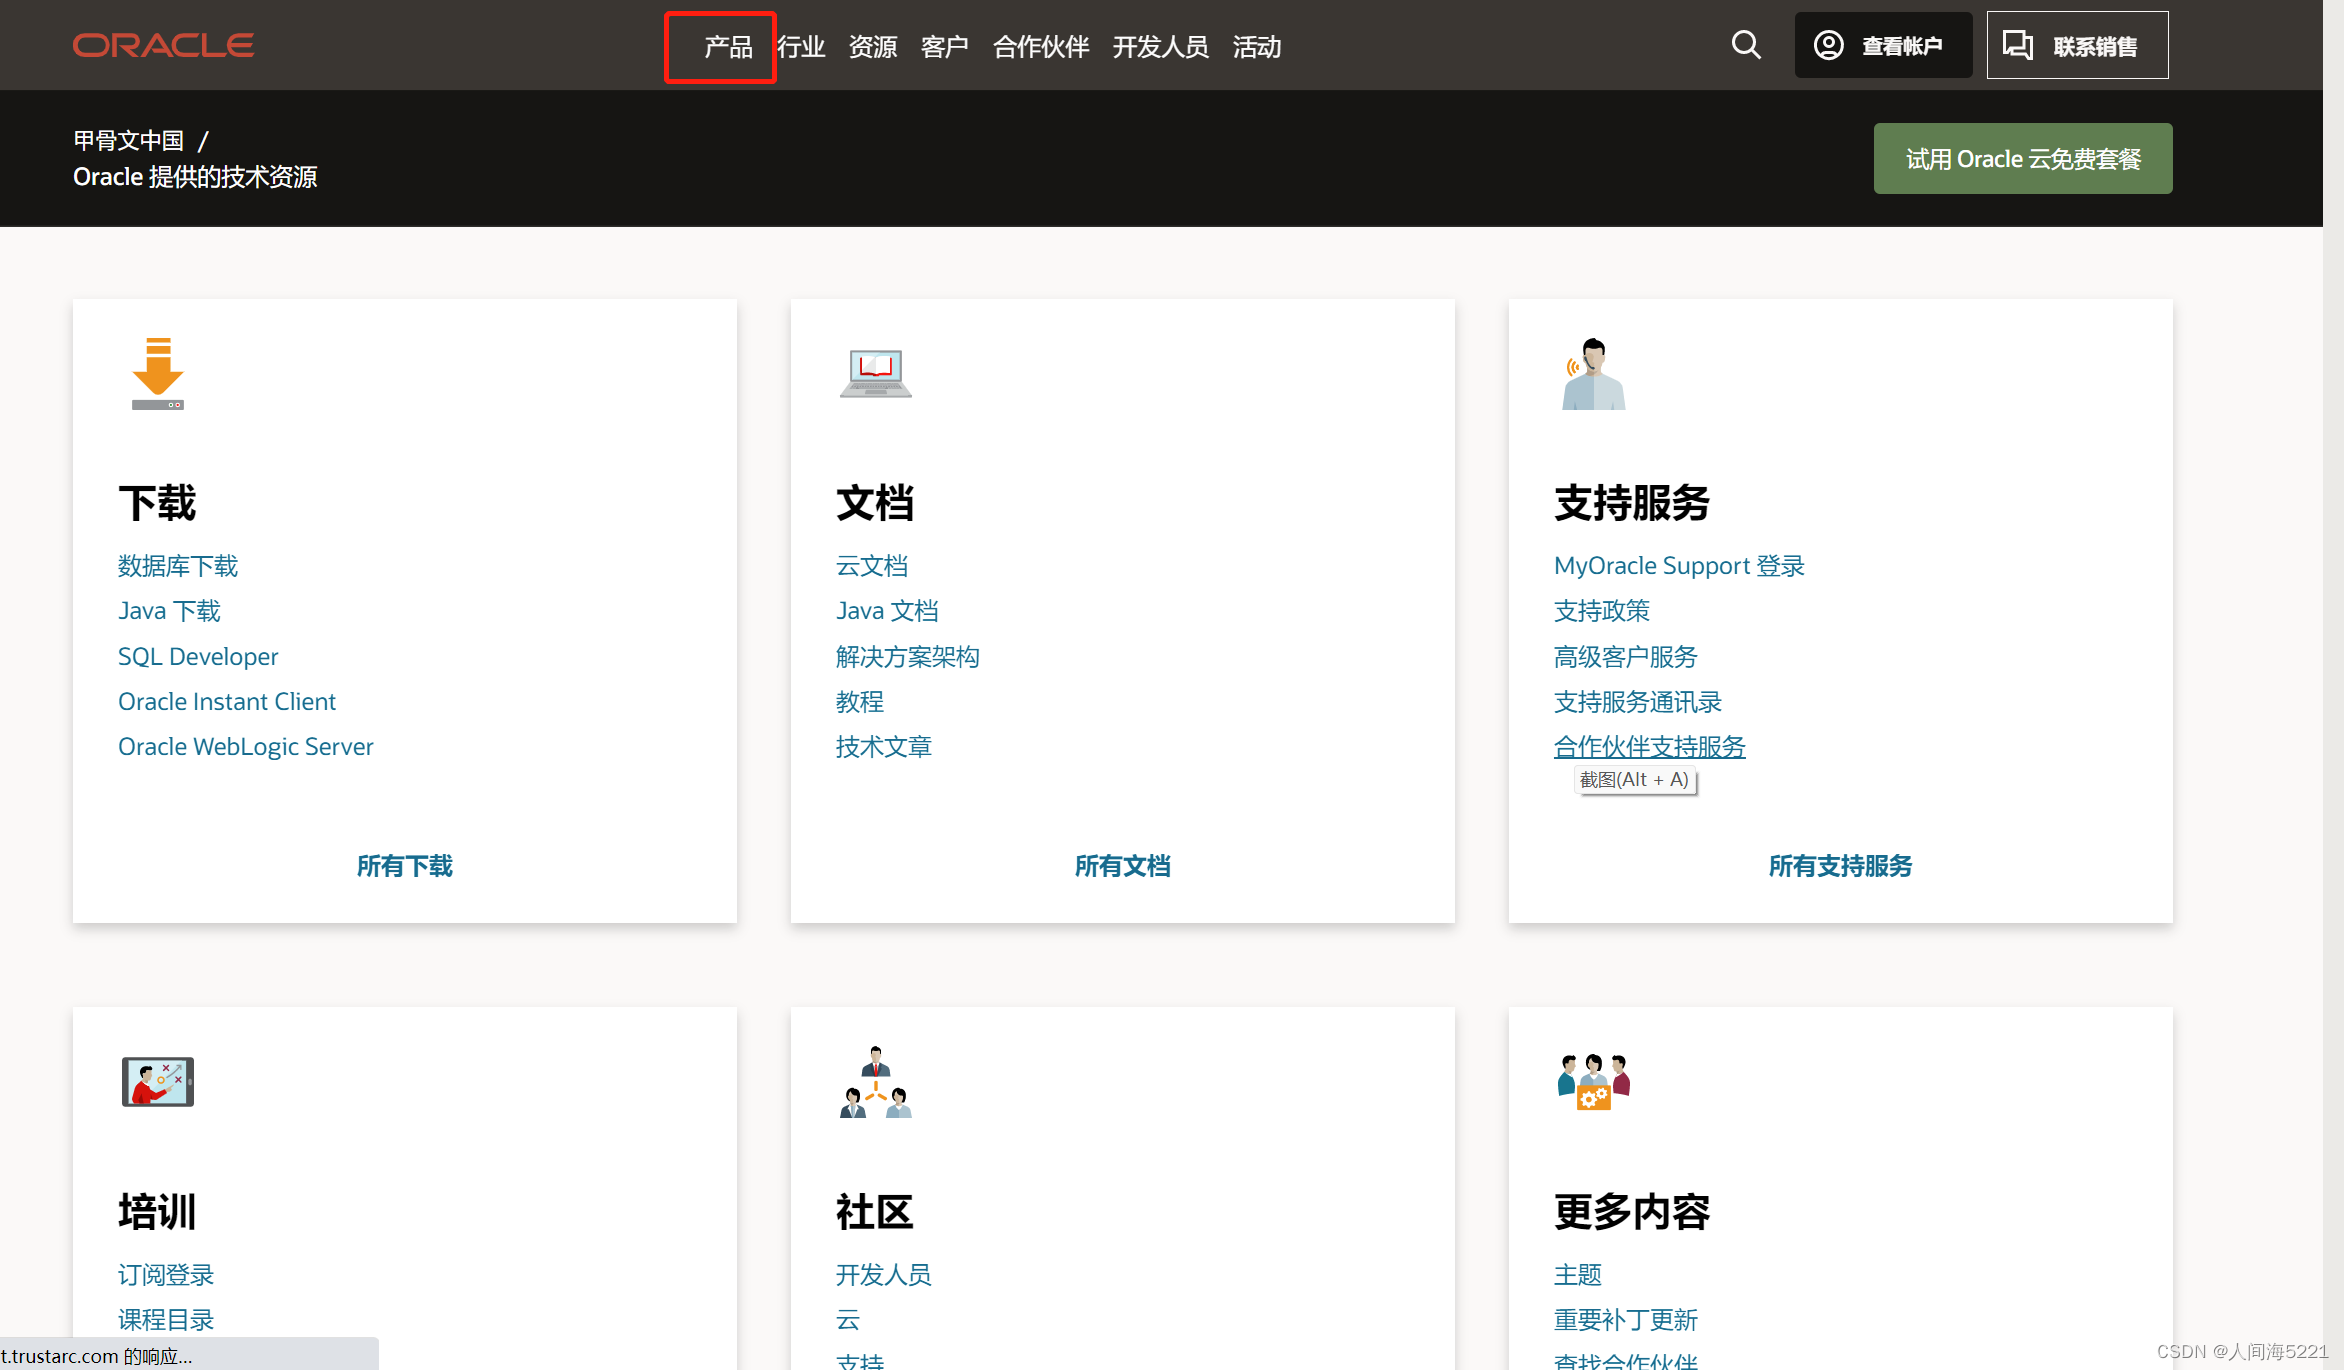Image resolution: width=2344 pixels, height=1370 pixels.
Task: Click the laptop book documentation icon
Action: [x=875, y=374]
